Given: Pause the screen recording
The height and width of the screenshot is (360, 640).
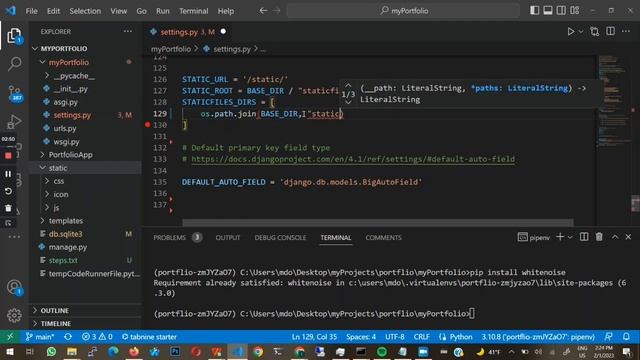Looking at the screenshot, I should pyautogui.click(x=8, y=174).
